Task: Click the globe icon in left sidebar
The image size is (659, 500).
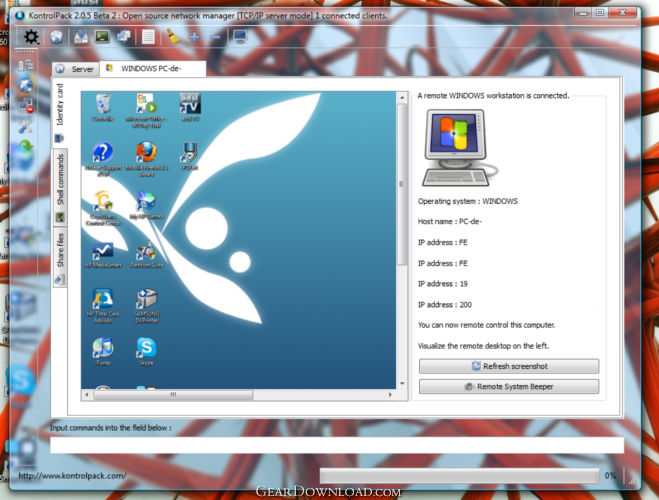Action: point(26,85)
